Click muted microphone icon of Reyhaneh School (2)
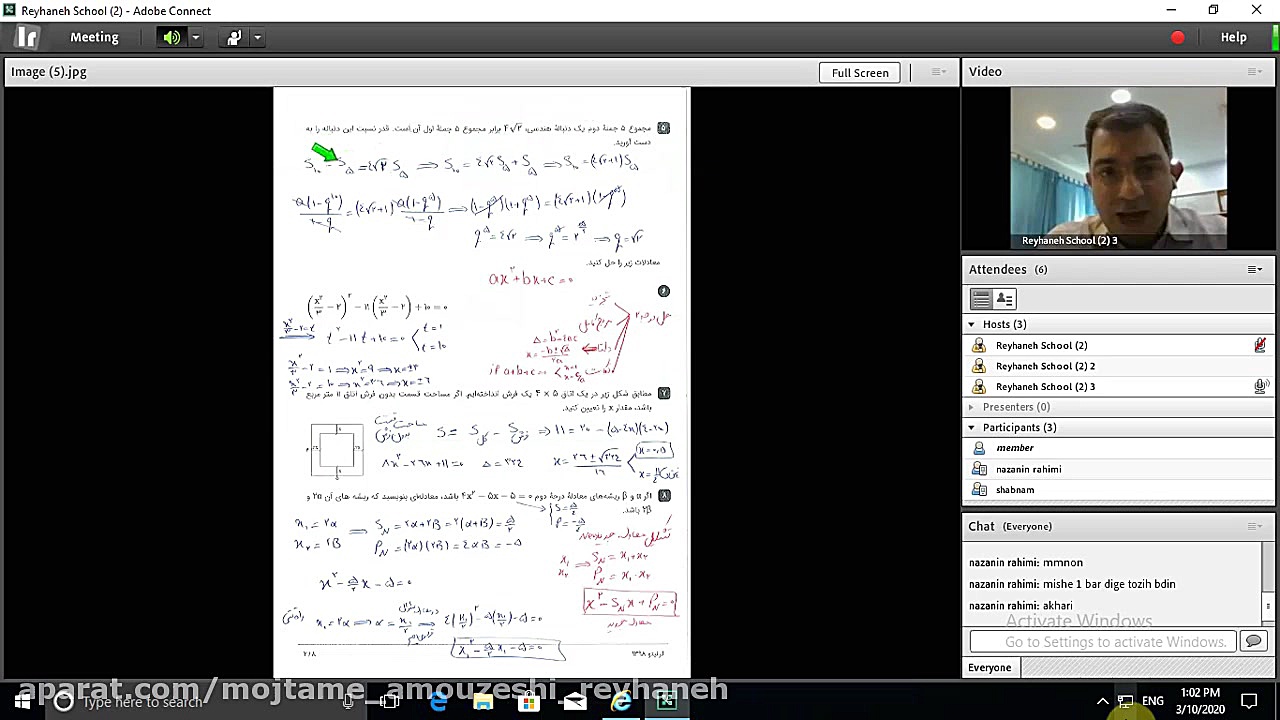 (1260, 345)
